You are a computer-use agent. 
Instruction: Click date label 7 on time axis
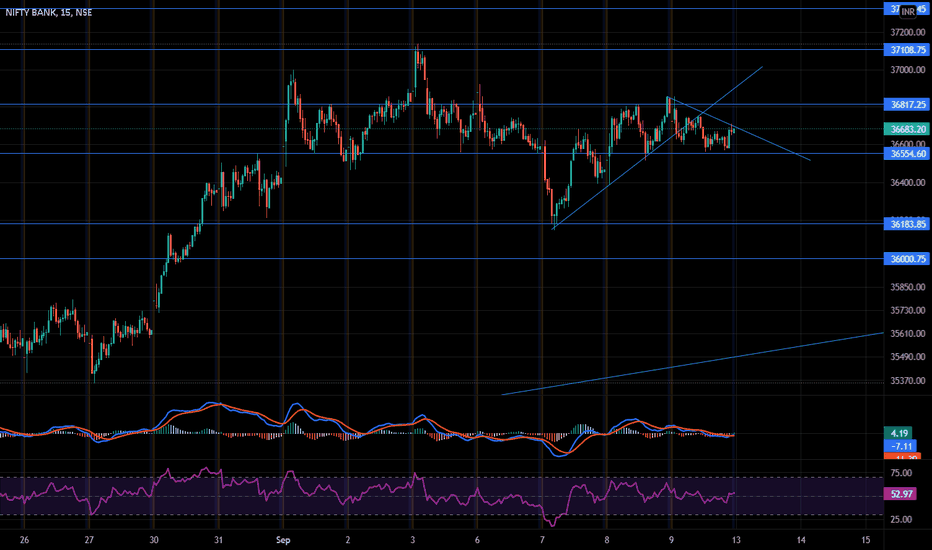(542, 540)
